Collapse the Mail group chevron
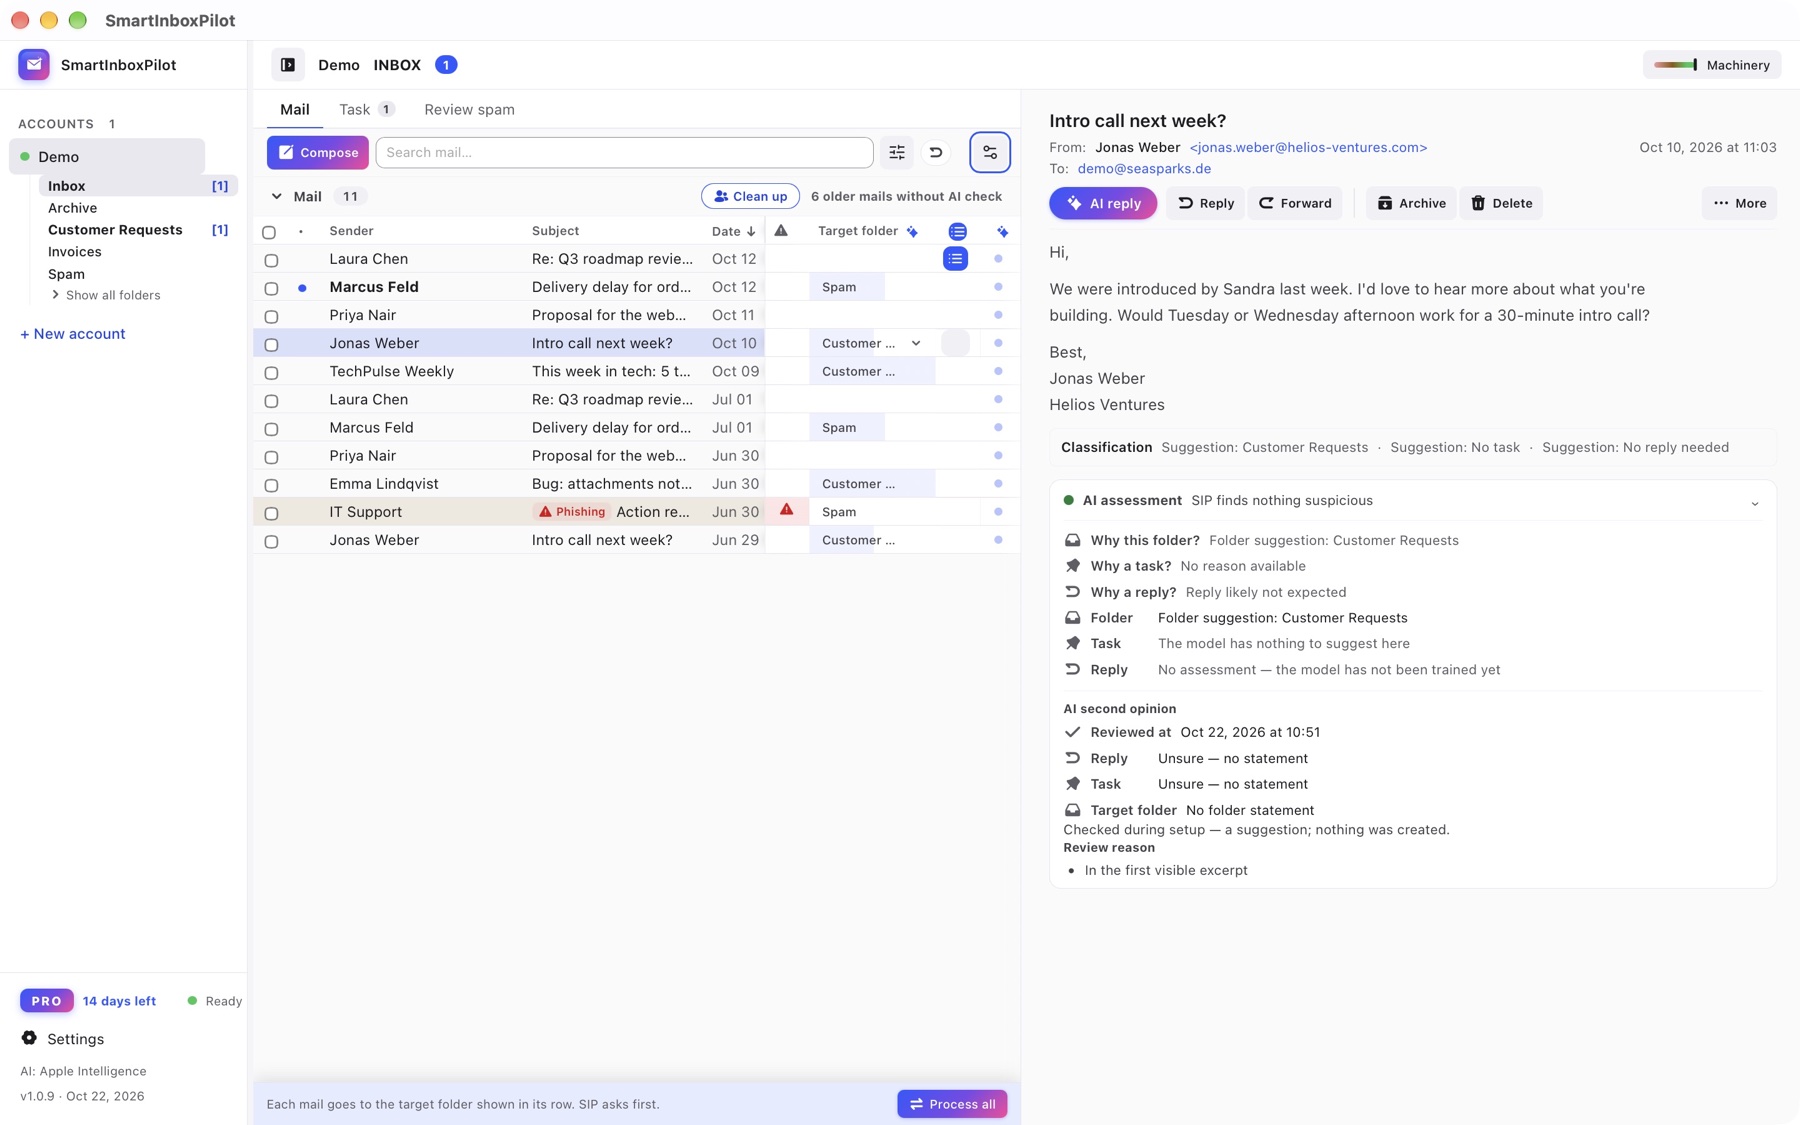The image size is (1800, 1125). point(277,196)
